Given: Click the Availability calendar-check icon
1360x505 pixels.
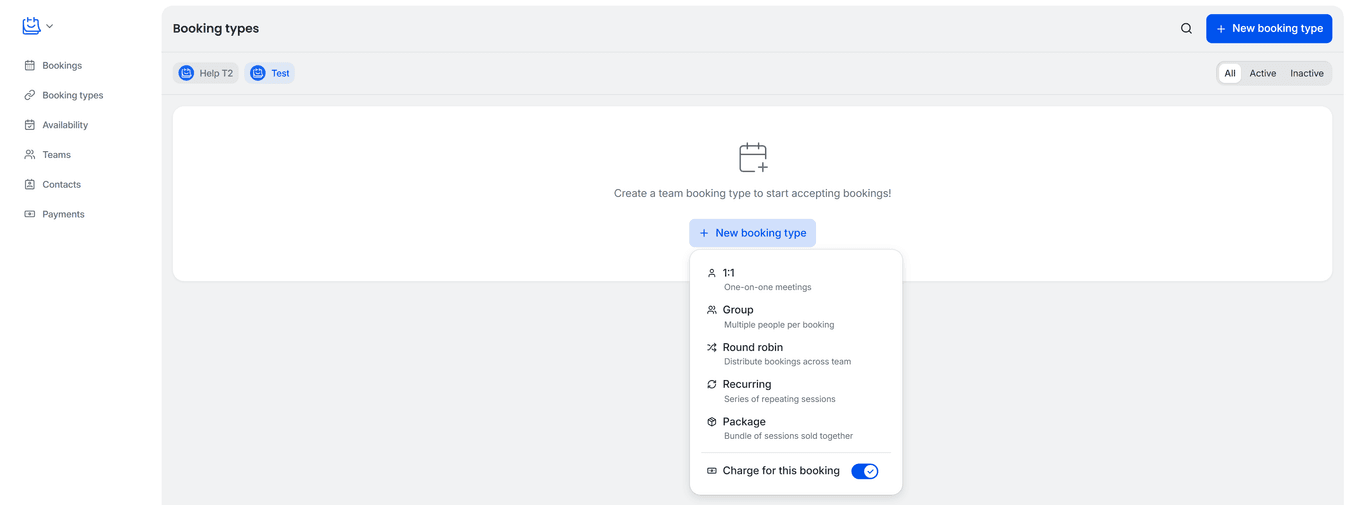Looking at the screenshot, I should 30,125.
